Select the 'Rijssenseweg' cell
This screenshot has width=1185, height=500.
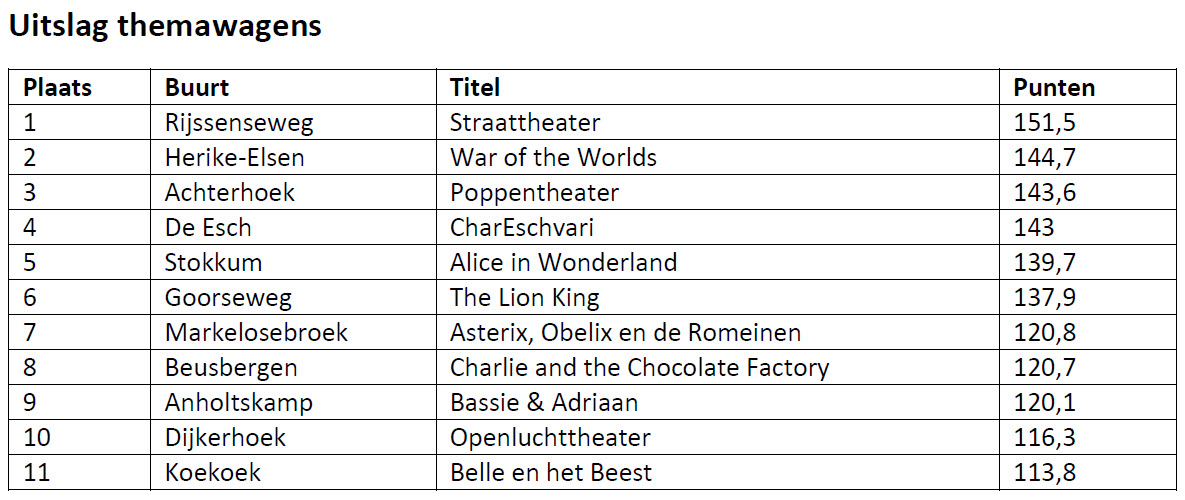tap(239, 123)
